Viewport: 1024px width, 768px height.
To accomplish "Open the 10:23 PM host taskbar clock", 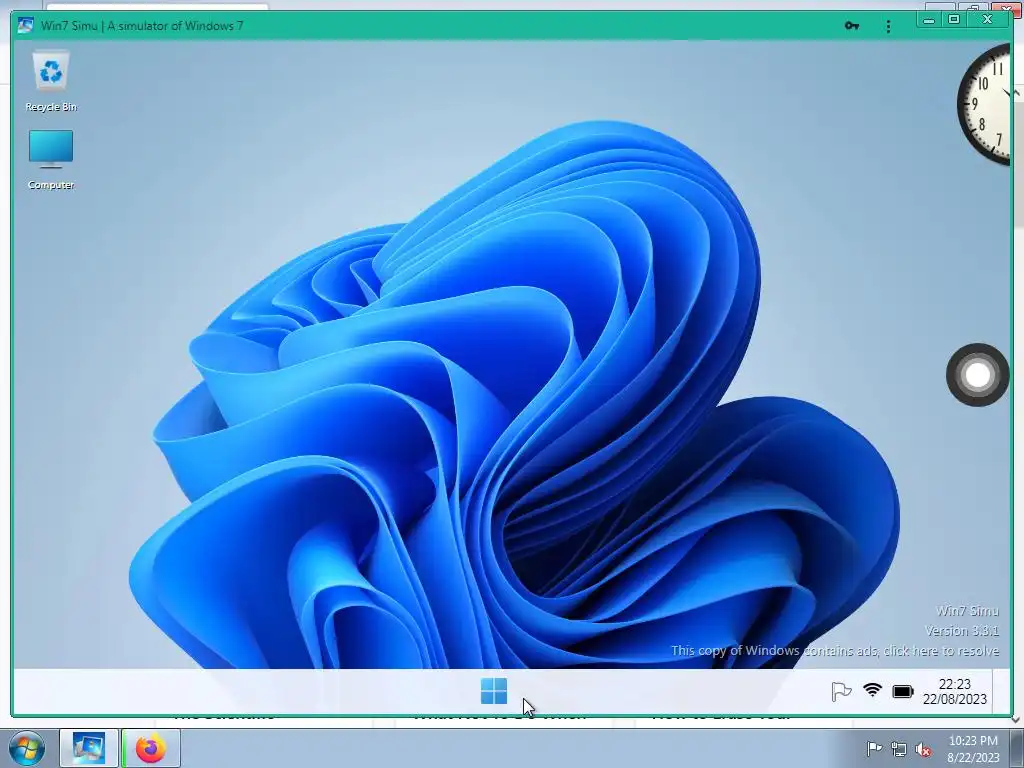I will click(x=972, y=748).
